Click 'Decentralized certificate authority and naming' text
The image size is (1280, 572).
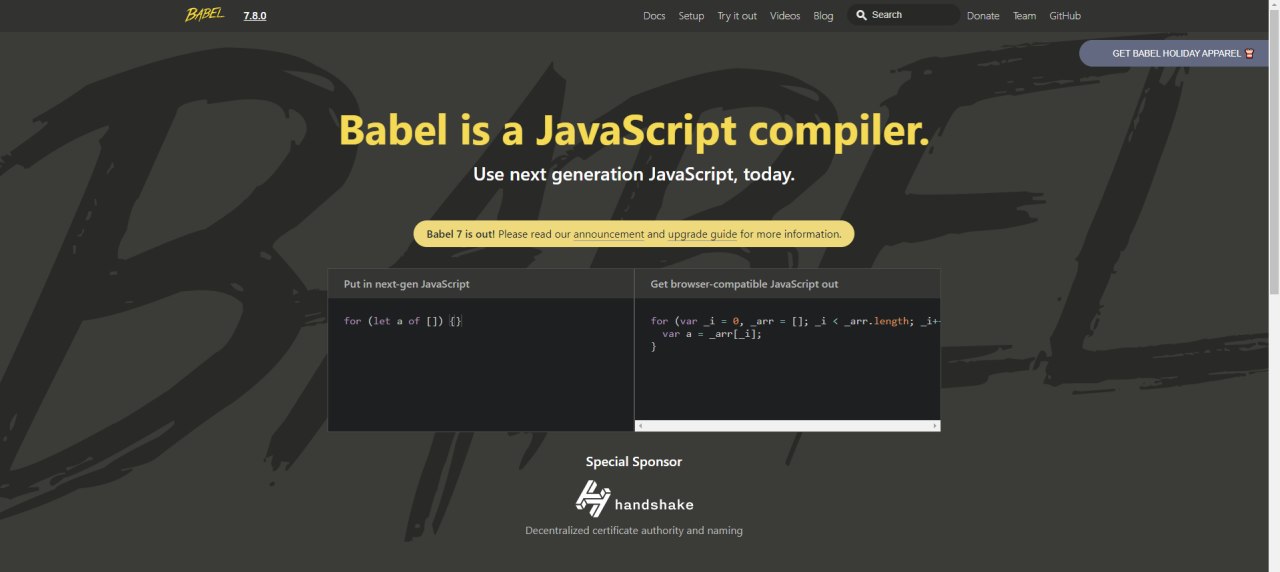634,530
